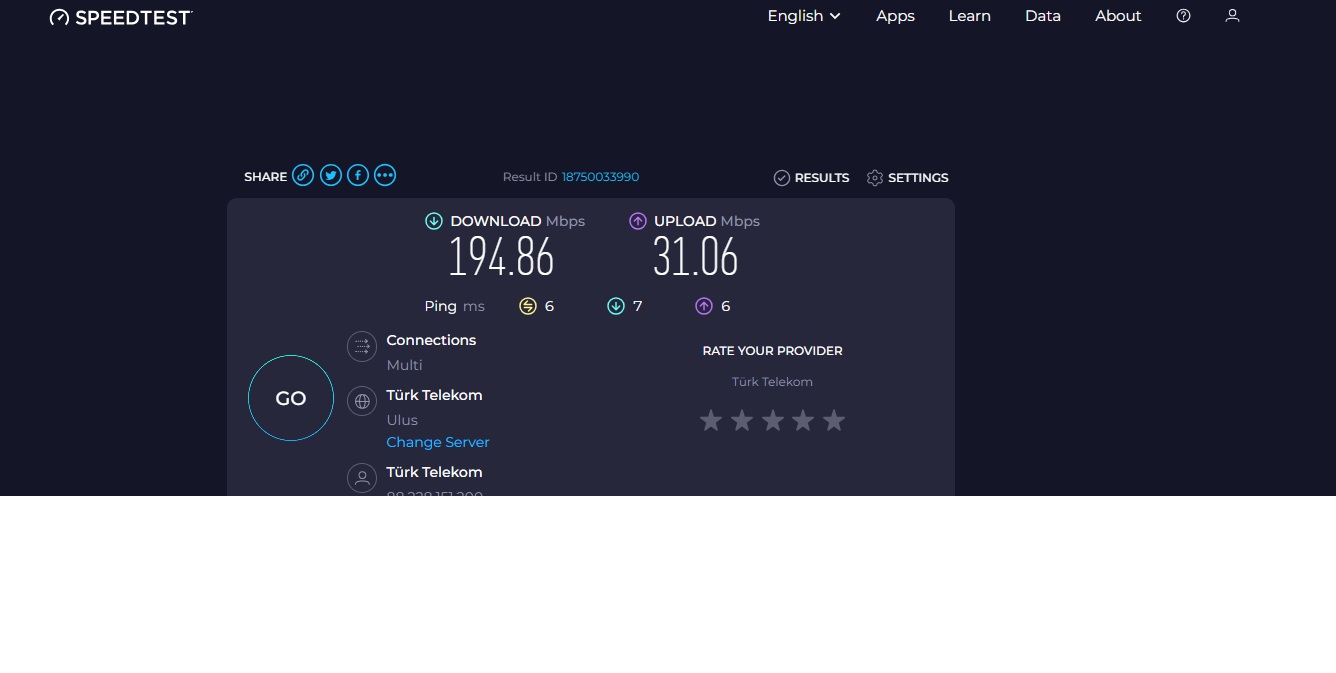
Task: Open the Apps menu
Action: coord(895,16)
